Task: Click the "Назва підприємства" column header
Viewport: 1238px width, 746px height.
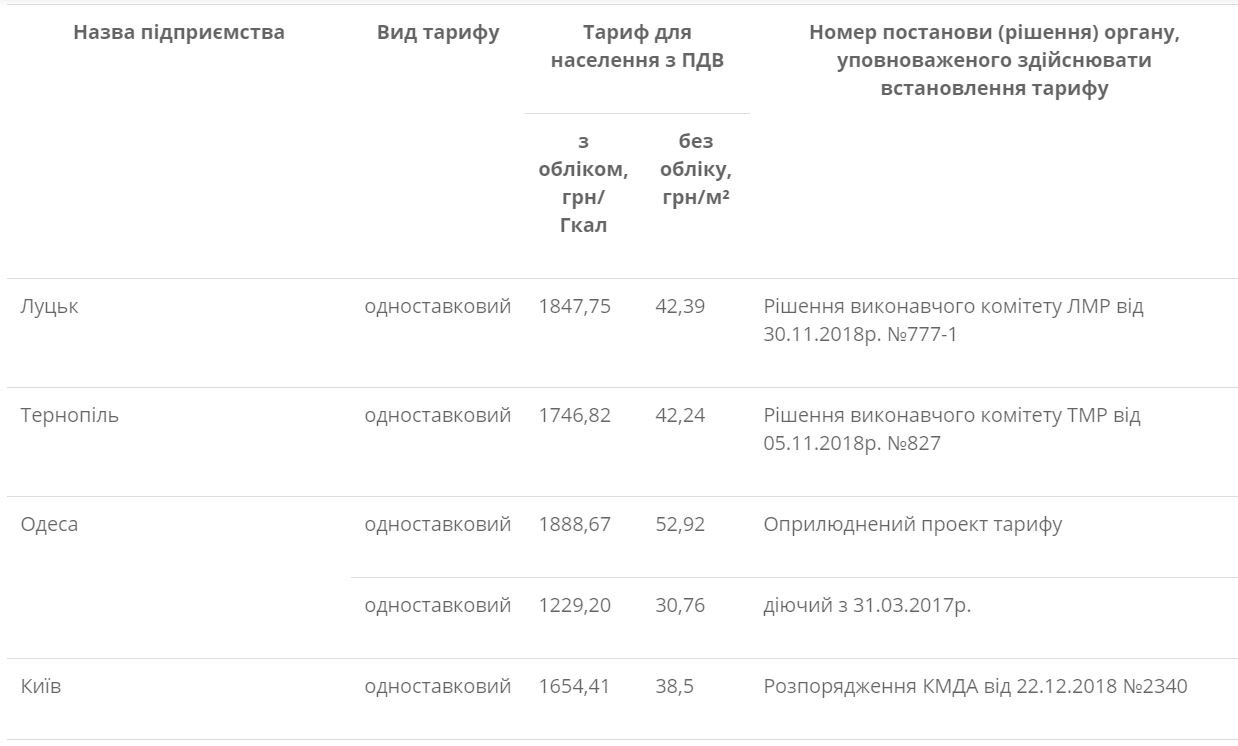Action: coord(179,32)
